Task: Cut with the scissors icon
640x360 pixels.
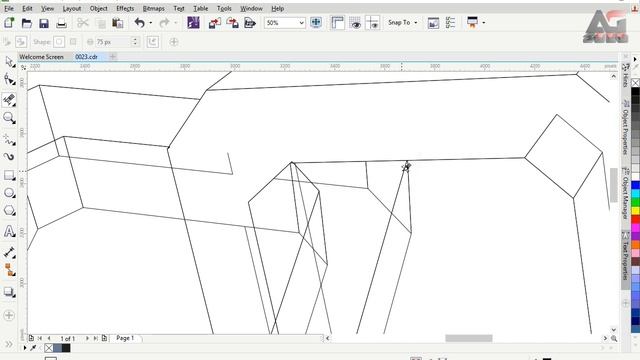Action: coord(83,23)
